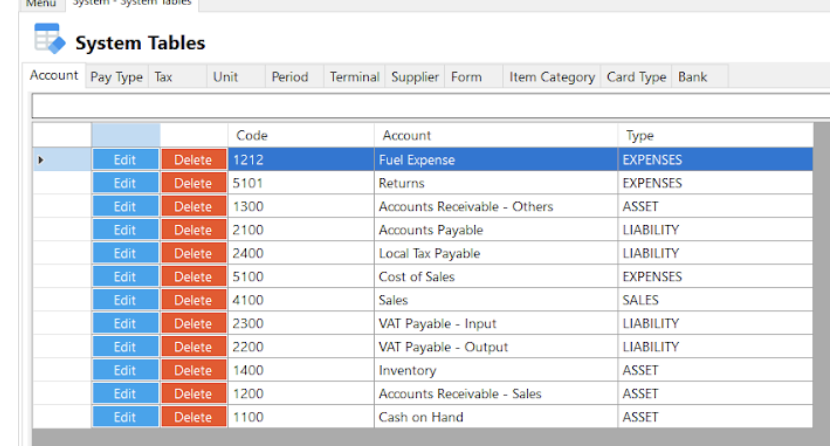
Task: Sort by the Type column header
Action: (715, 135)
